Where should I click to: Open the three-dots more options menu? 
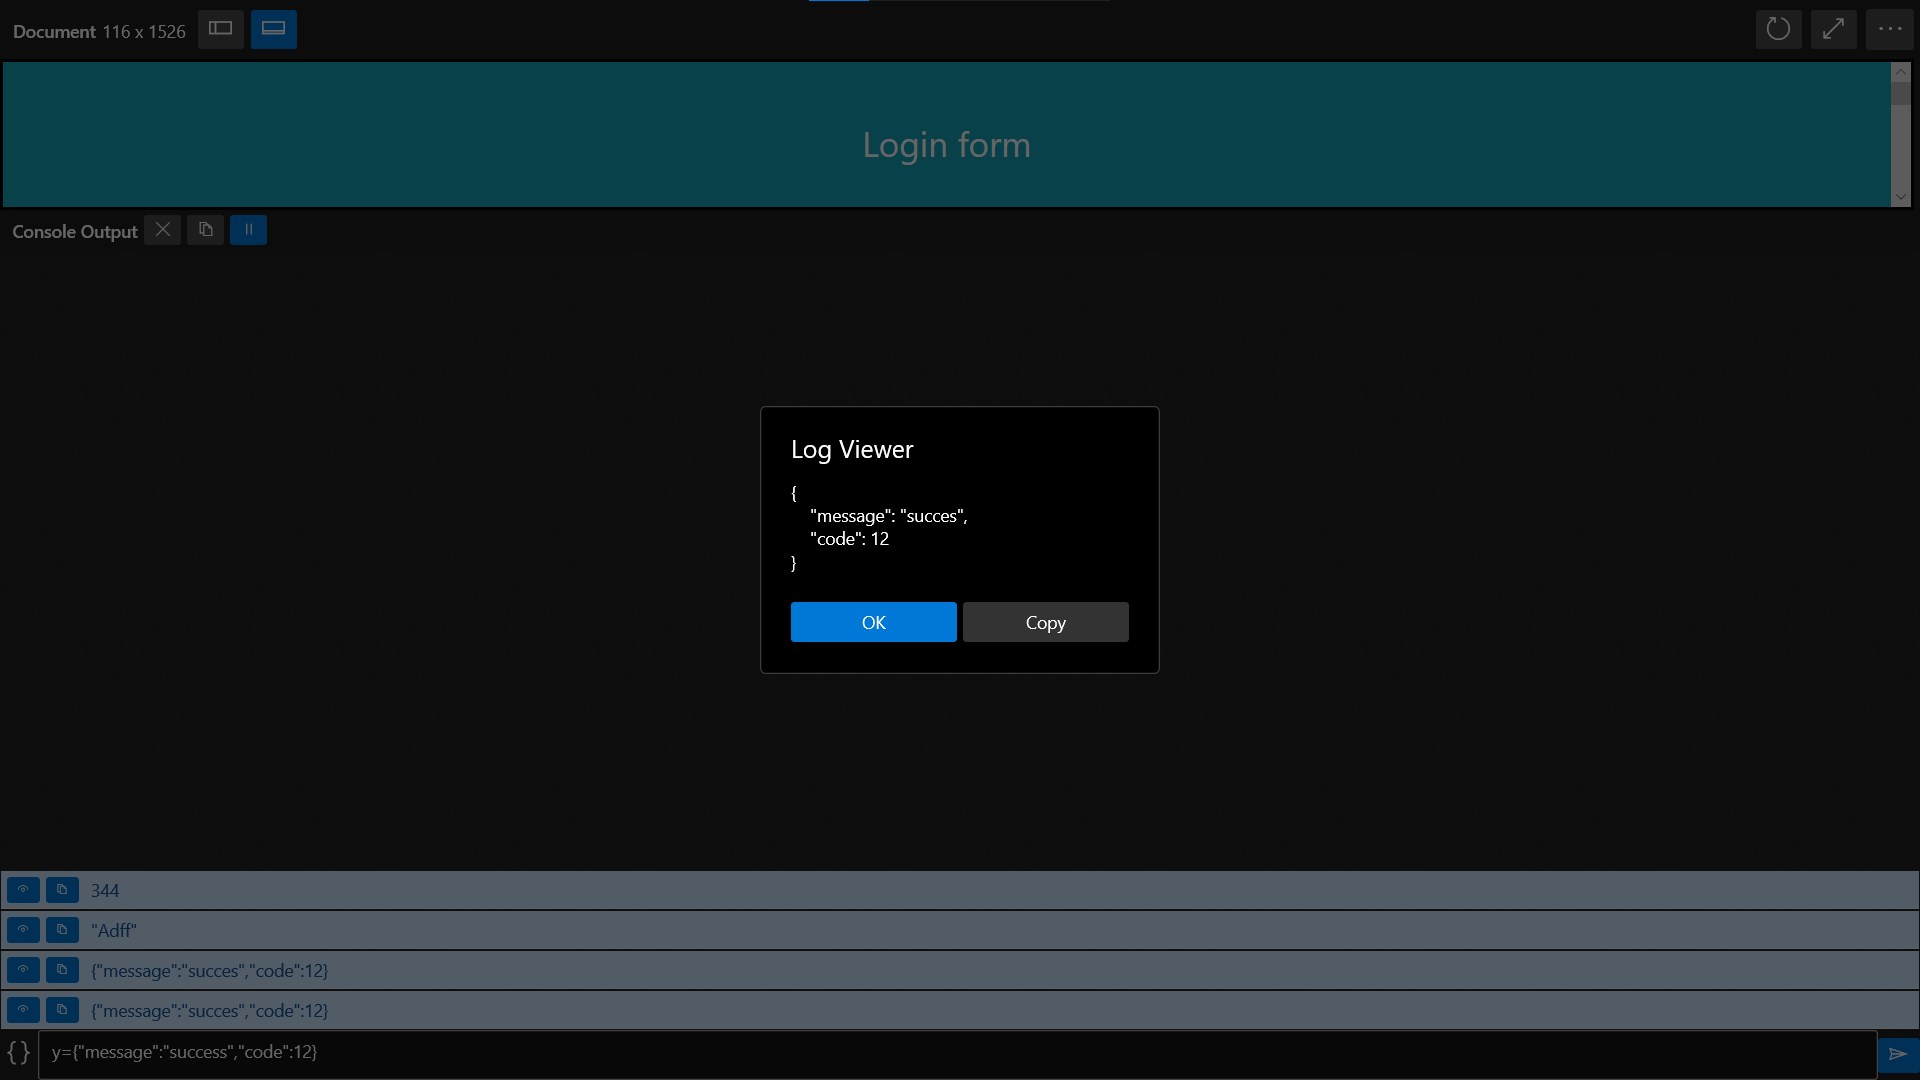[x=1889, y=29]
